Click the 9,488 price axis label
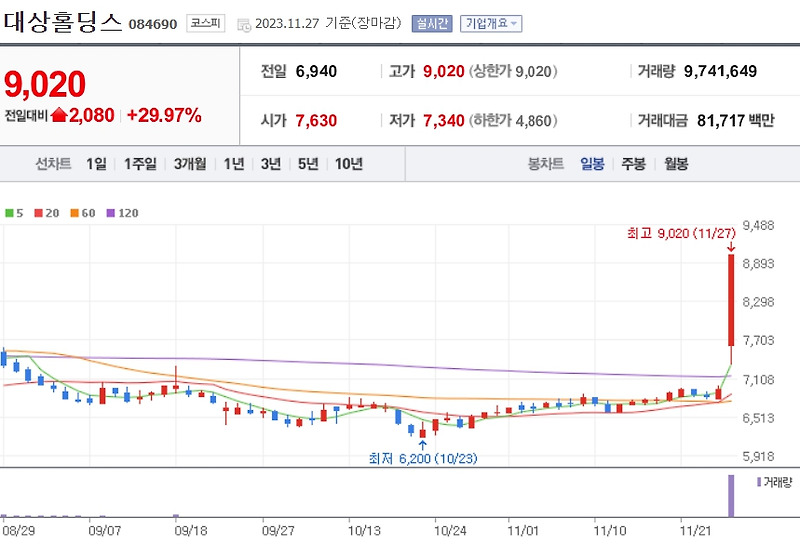The image size is (800, 556). [x=758, y=225]
